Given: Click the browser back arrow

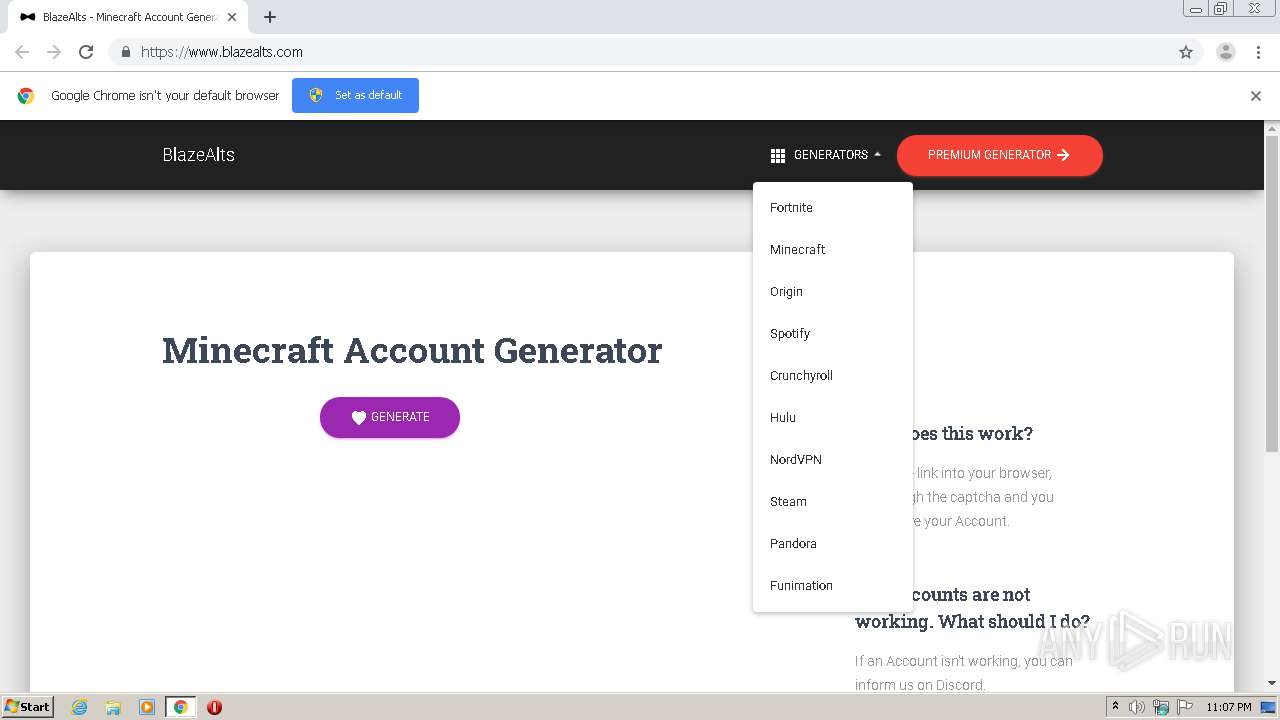Looking at the screenshot, I should click(x=22, y=52).
